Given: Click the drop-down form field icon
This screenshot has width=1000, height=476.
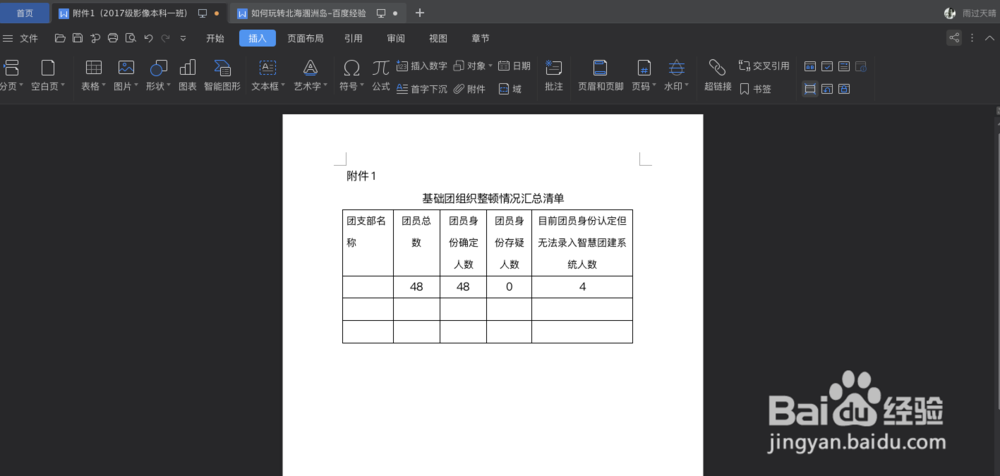Looking at the screenshot, I should [844, 66].
